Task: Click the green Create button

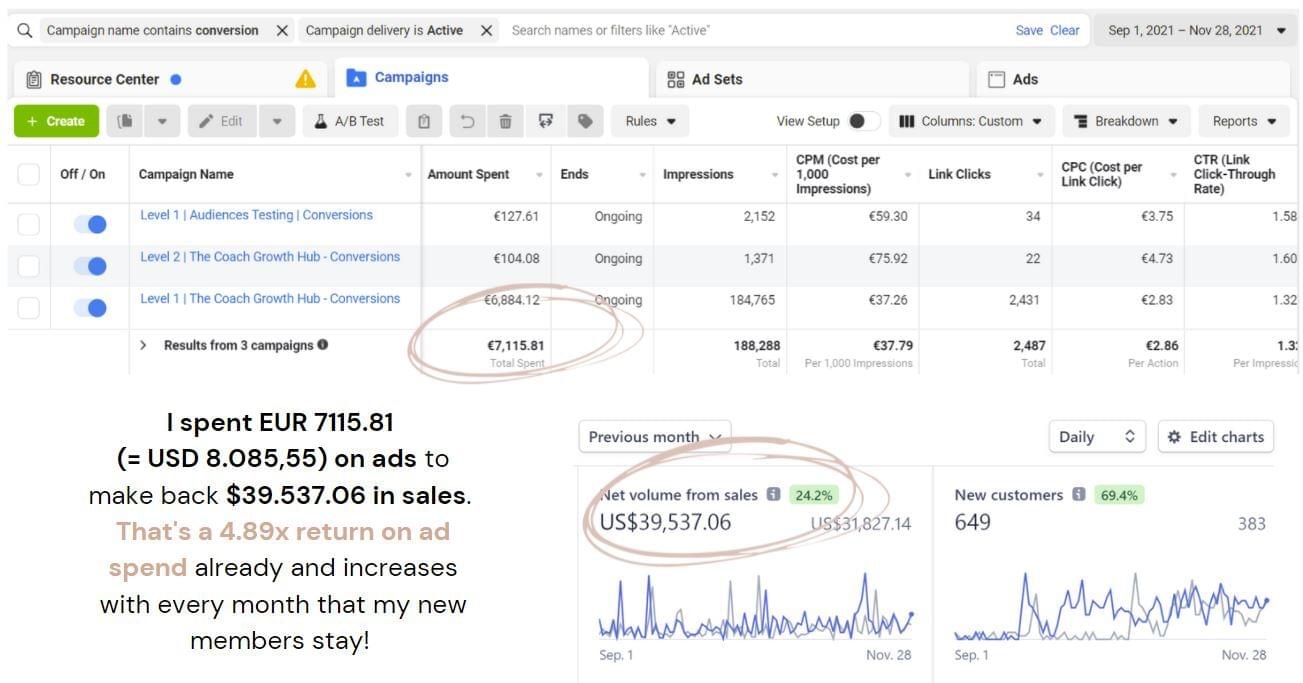Action: 56,121
